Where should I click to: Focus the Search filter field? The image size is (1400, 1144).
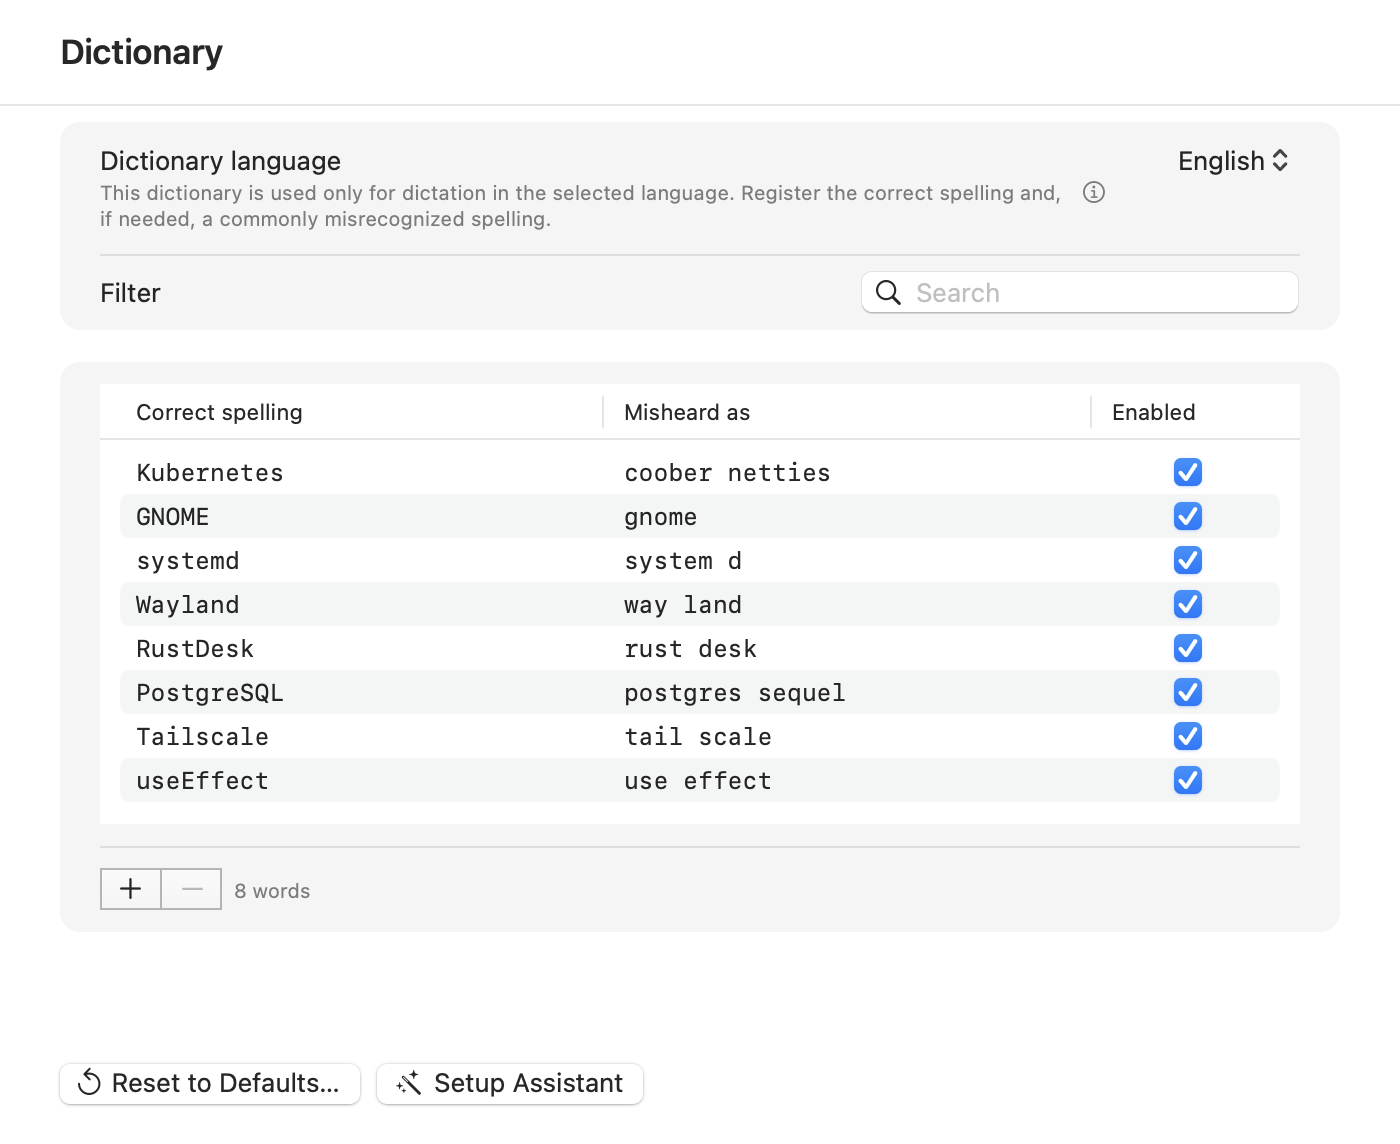1080,292
